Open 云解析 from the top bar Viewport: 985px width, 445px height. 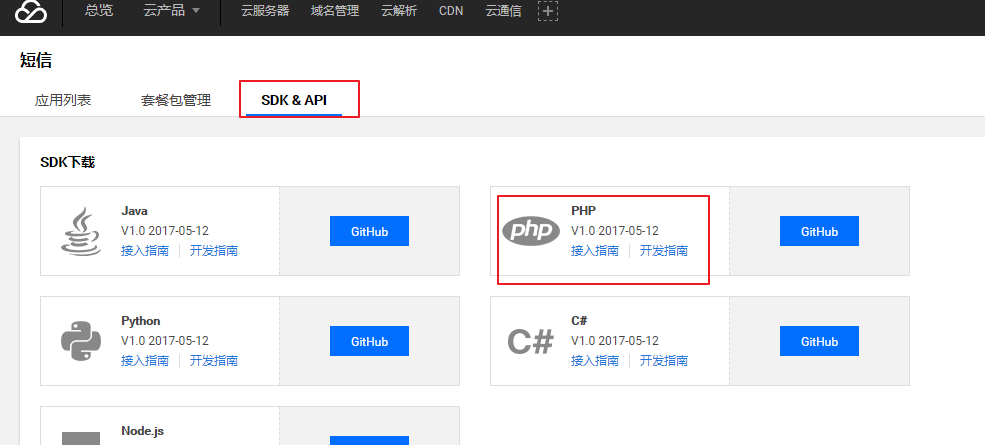tap(399, 11)
